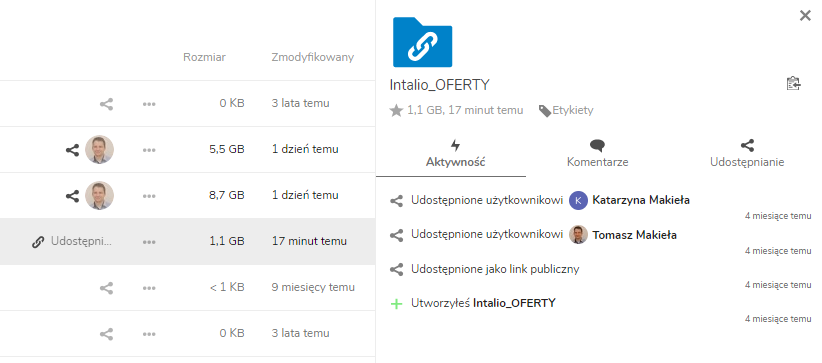Click share icon on the 9 miesięcy temu row
The width and height of the screenshot is (822, 363).
[x=106, y=288]
